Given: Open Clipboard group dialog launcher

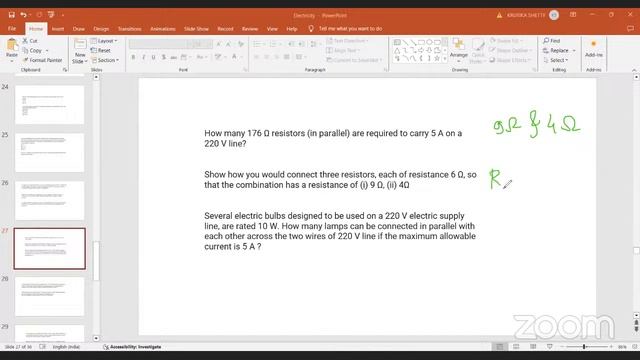Looking at the screenshot, I should tap(64, 70).
